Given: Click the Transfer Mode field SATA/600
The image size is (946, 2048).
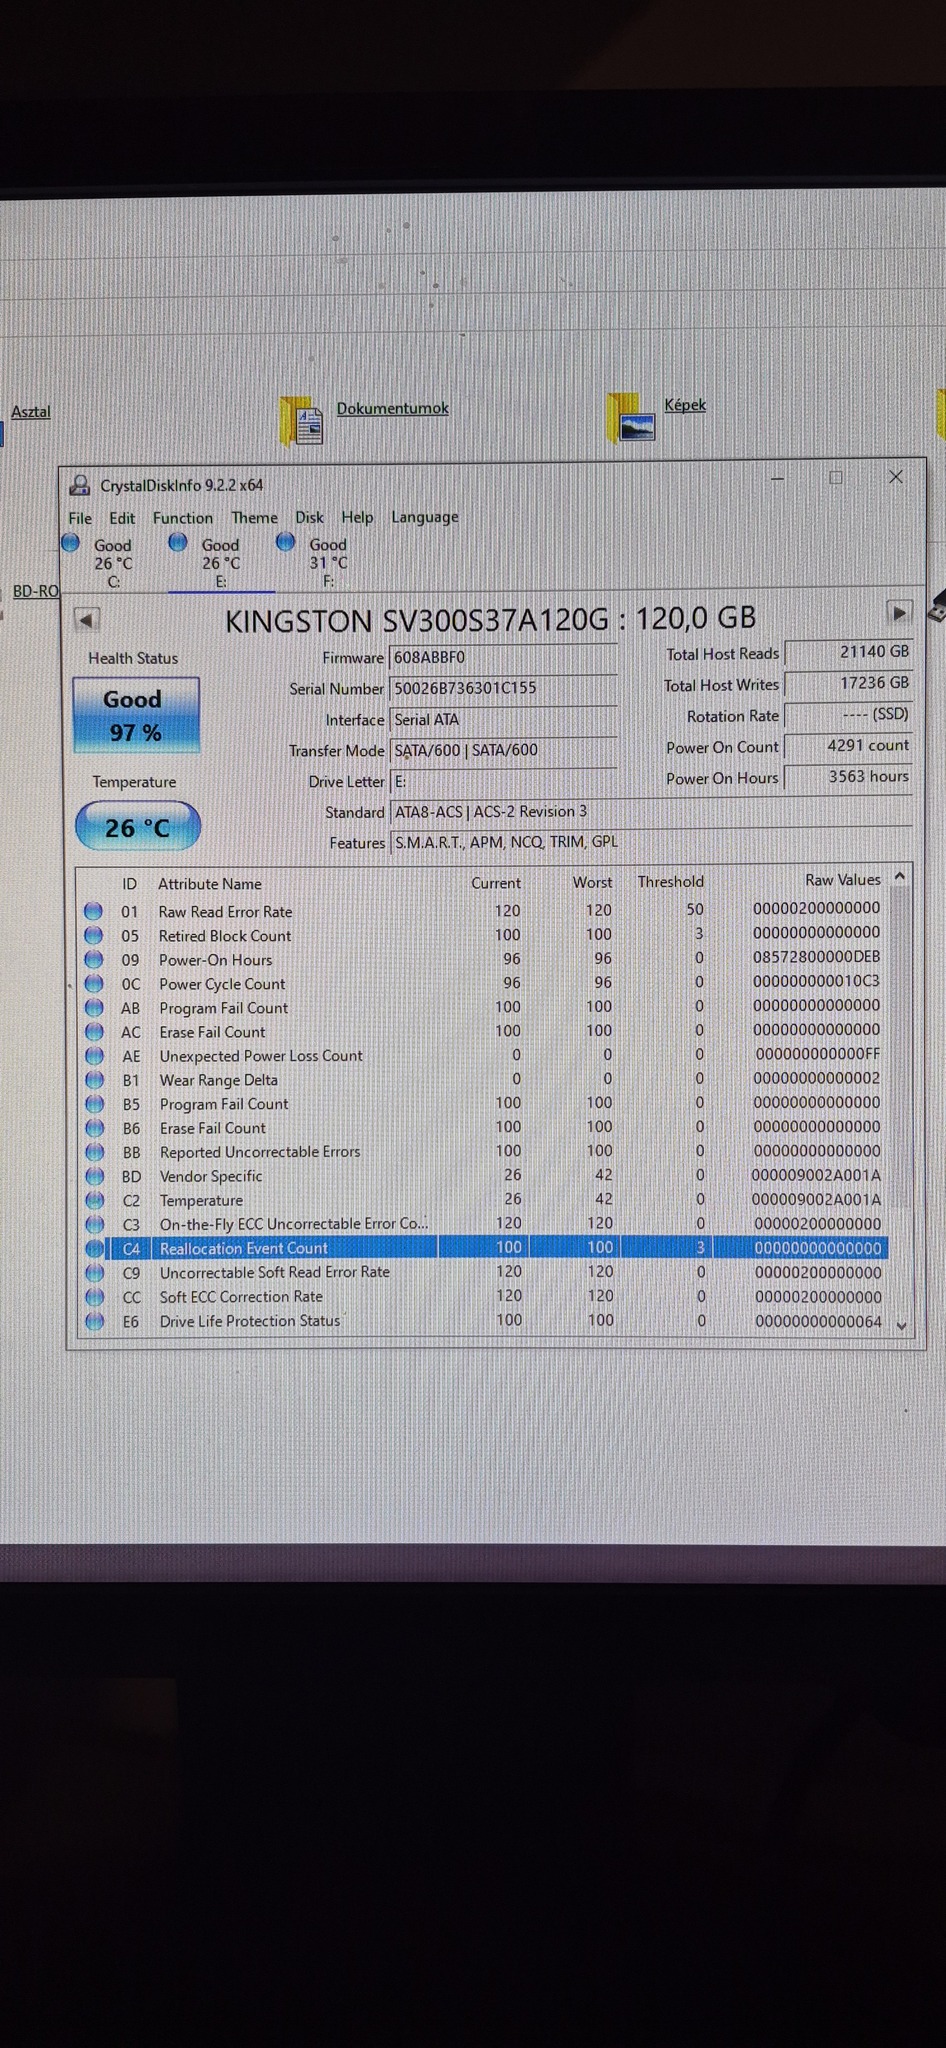Looking at the screenshot, I should click(x=503, y=751).
